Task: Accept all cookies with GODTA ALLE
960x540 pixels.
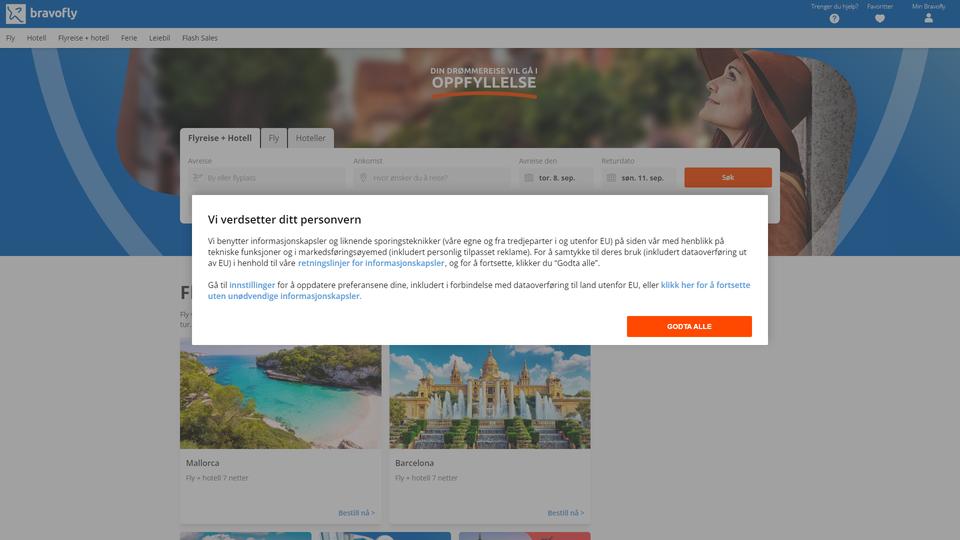Action: click(689, 326)
